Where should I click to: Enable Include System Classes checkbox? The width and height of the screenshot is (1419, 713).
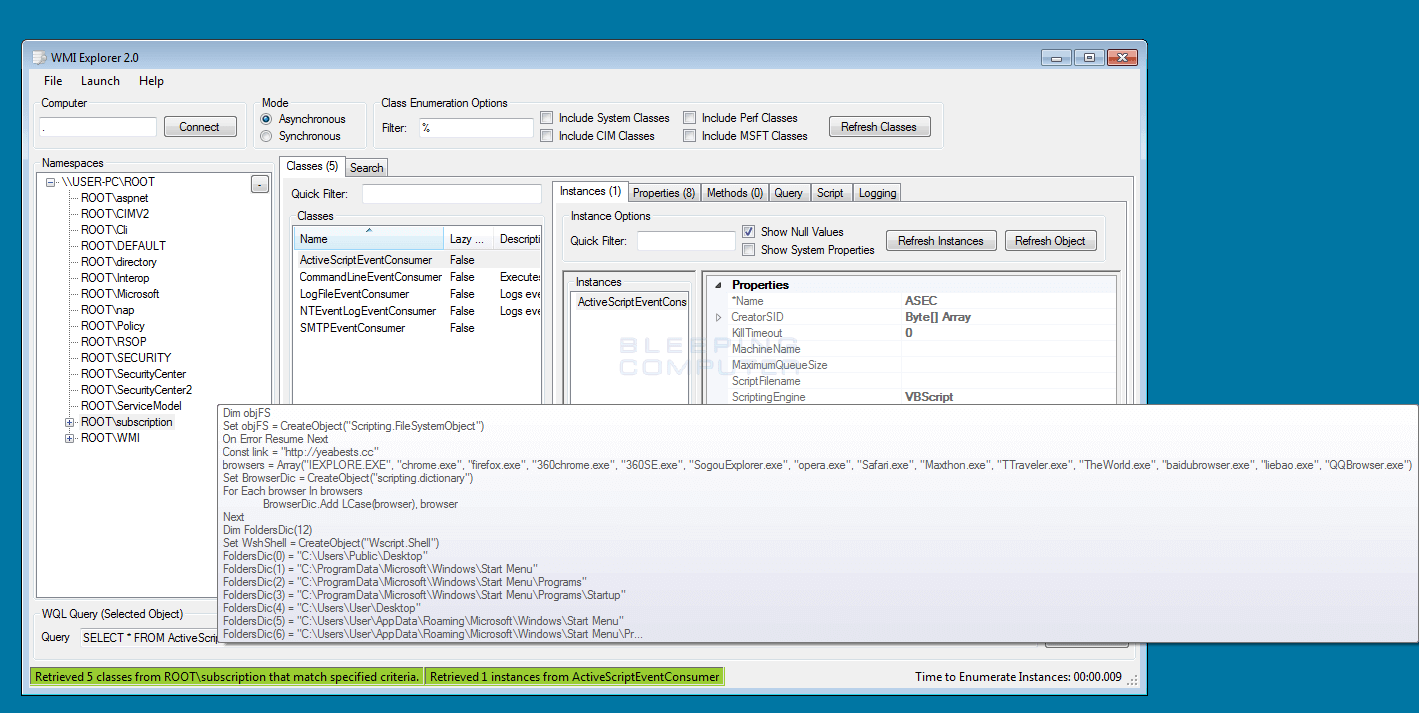coord(546,118)
